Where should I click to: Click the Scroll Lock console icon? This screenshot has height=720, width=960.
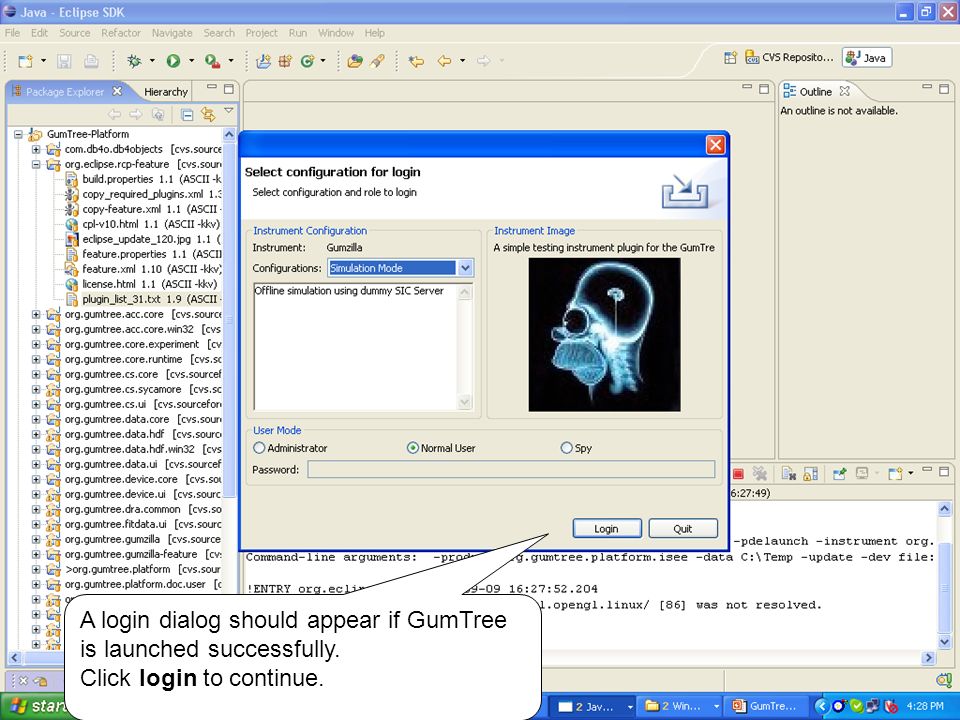click(810, 473)
